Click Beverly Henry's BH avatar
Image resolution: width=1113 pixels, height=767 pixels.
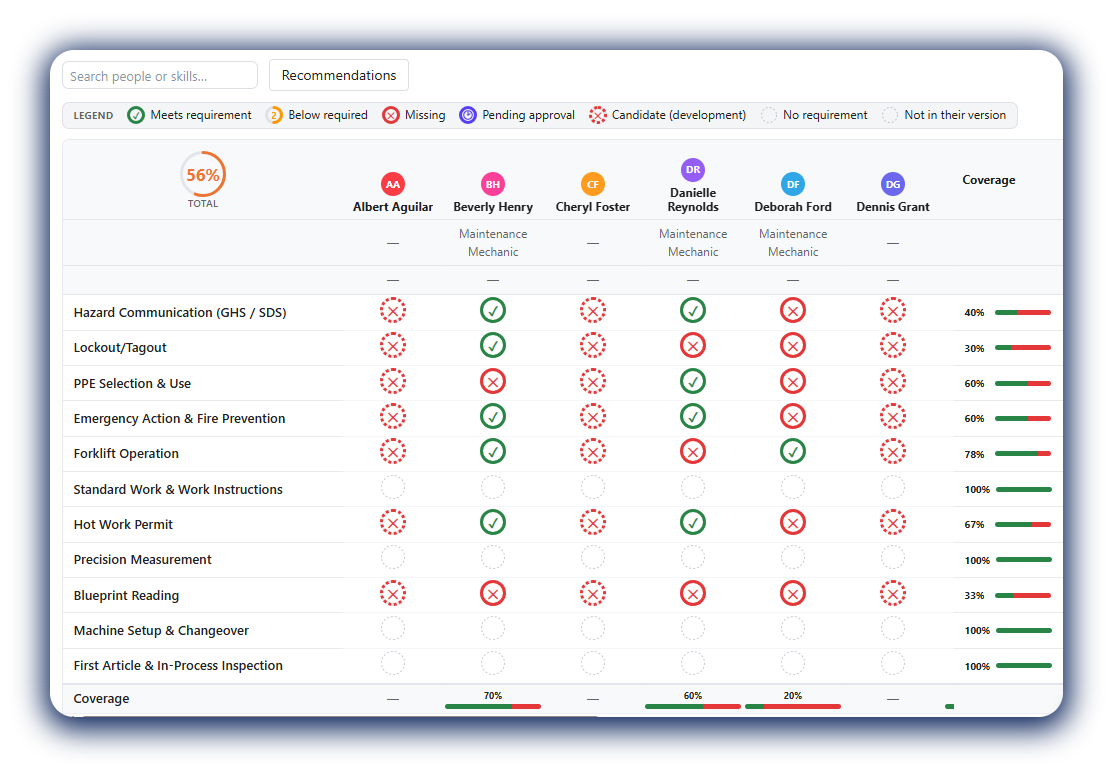(493, 184)
